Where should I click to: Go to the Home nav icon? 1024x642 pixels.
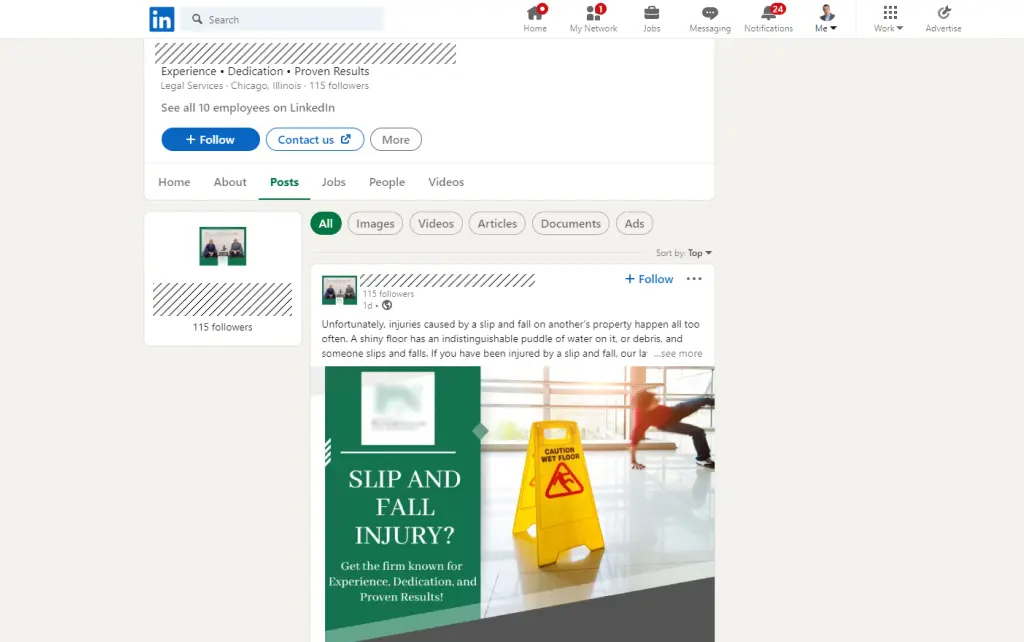[x=535, y=19]
